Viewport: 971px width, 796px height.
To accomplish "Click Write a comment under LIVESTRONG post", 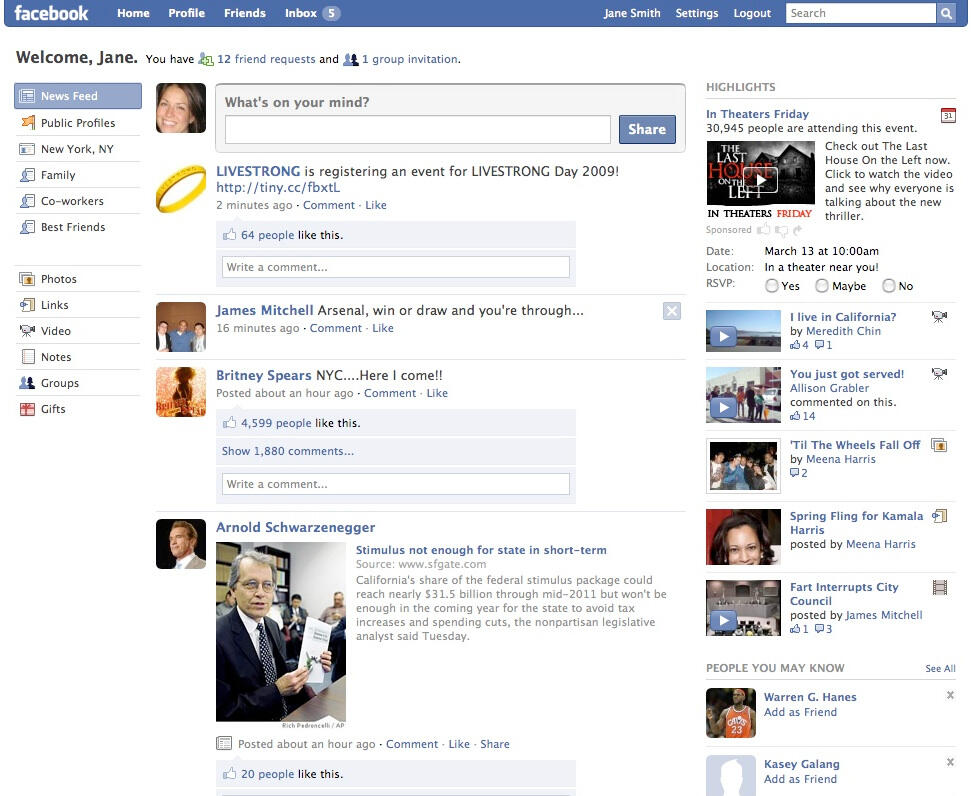I will [x=396, y=267].
